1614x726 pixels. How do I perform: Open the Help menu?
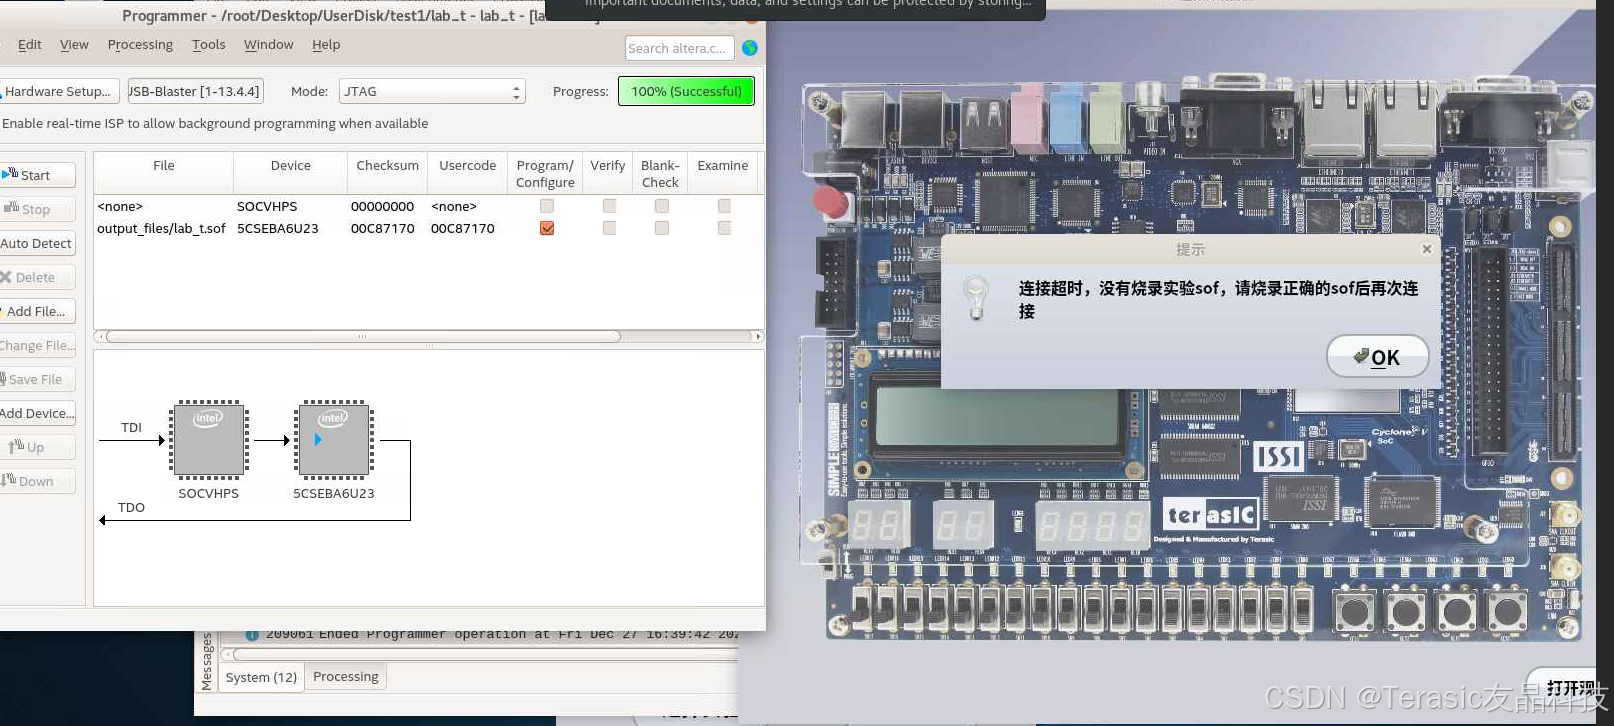coord(326,44)
